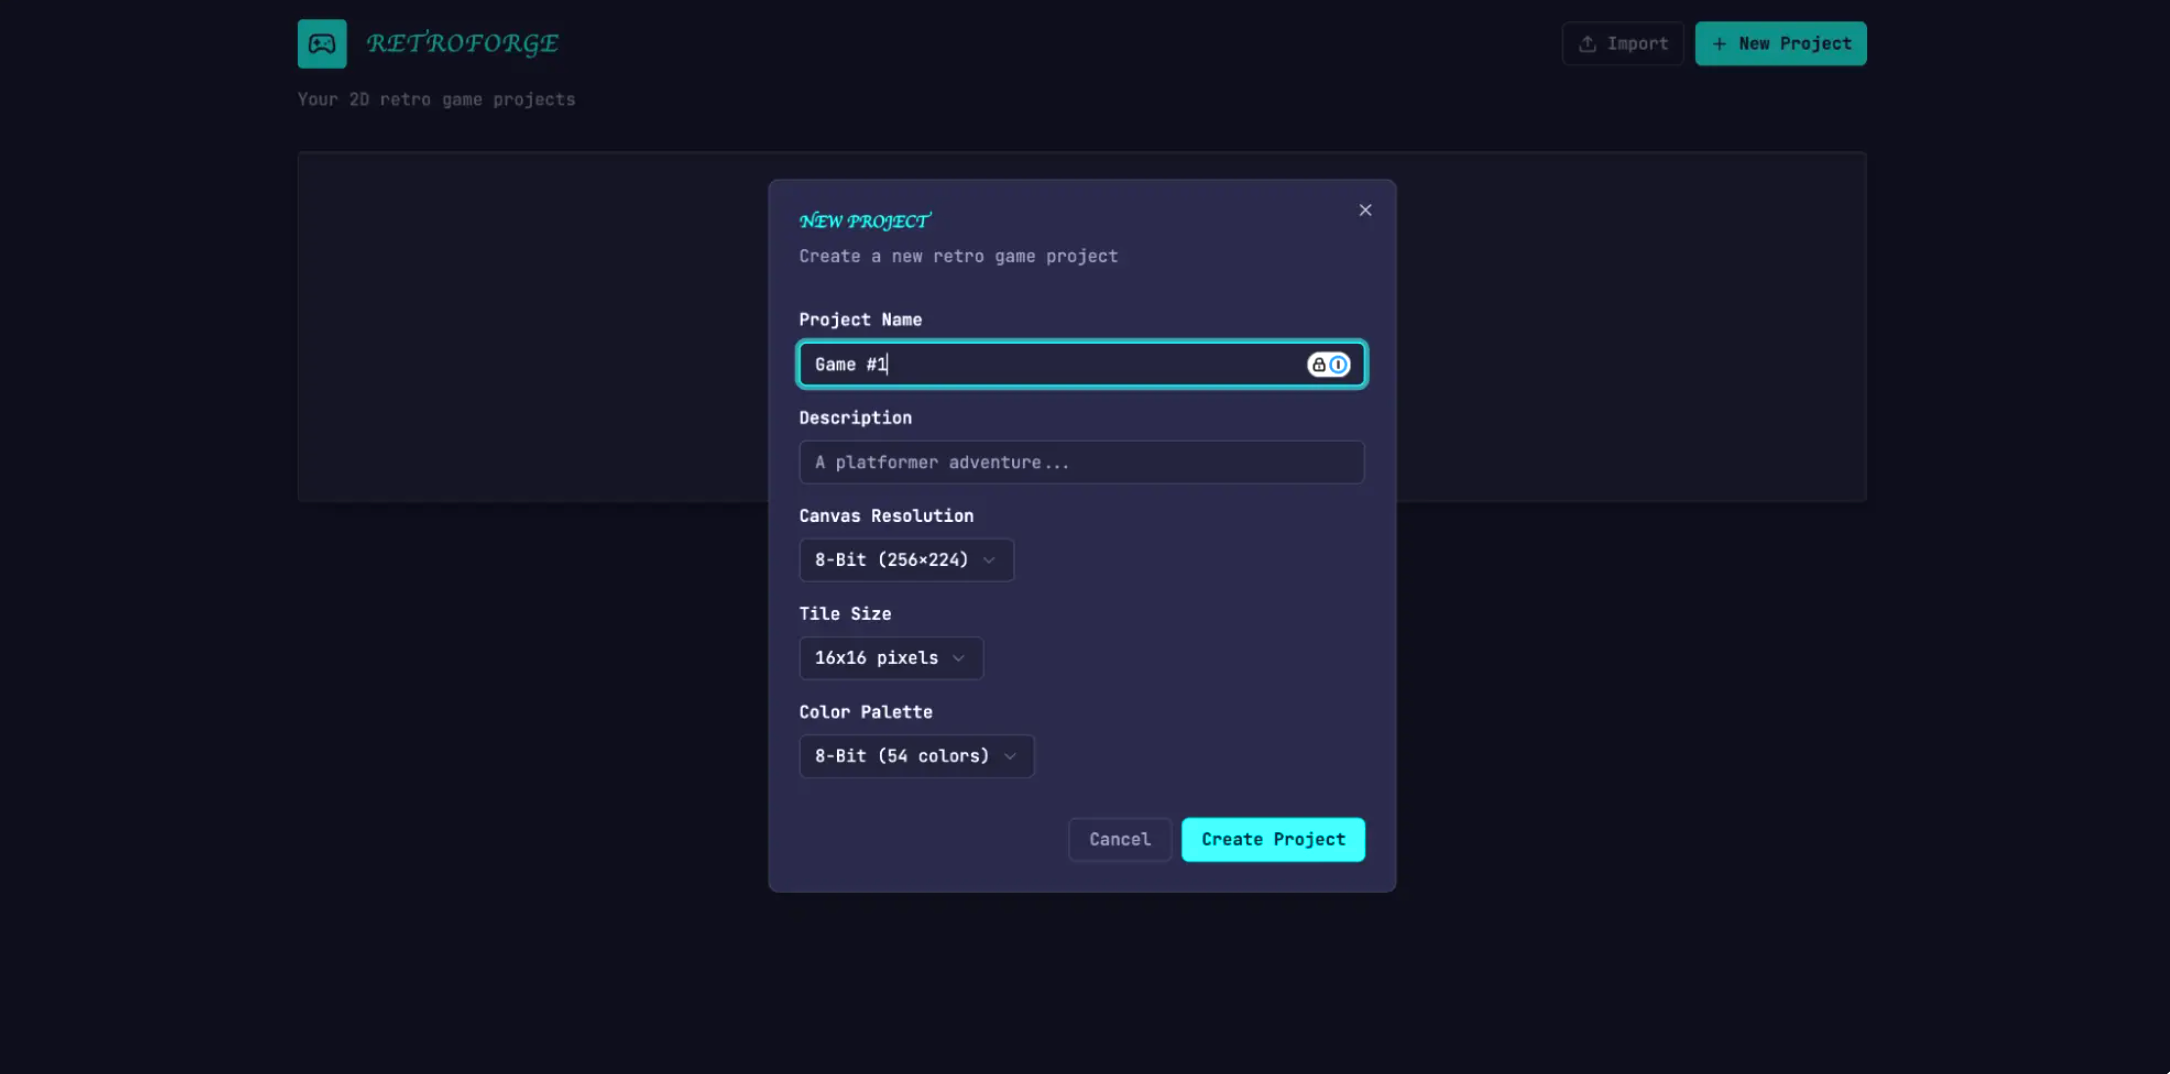Cancel the new project dialog
This screenshot has height=1074, width=2170.
pos(1119,840)
